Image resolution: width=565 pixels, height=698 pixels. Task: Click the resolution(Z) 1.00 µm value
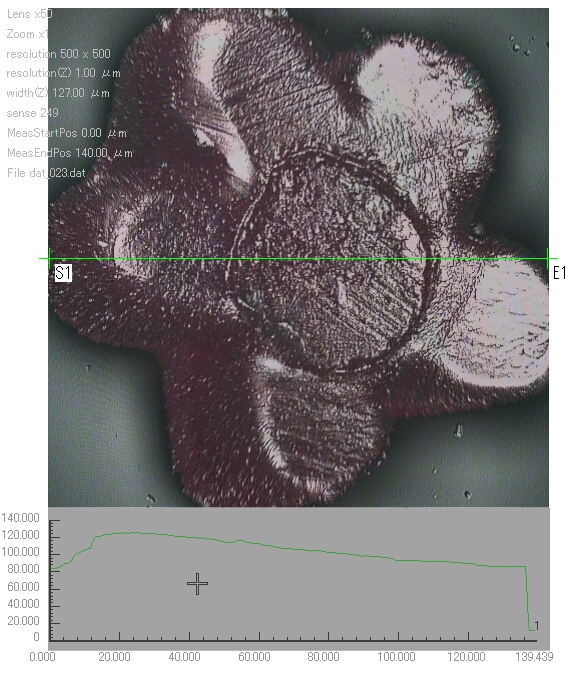tap(63, 73)
